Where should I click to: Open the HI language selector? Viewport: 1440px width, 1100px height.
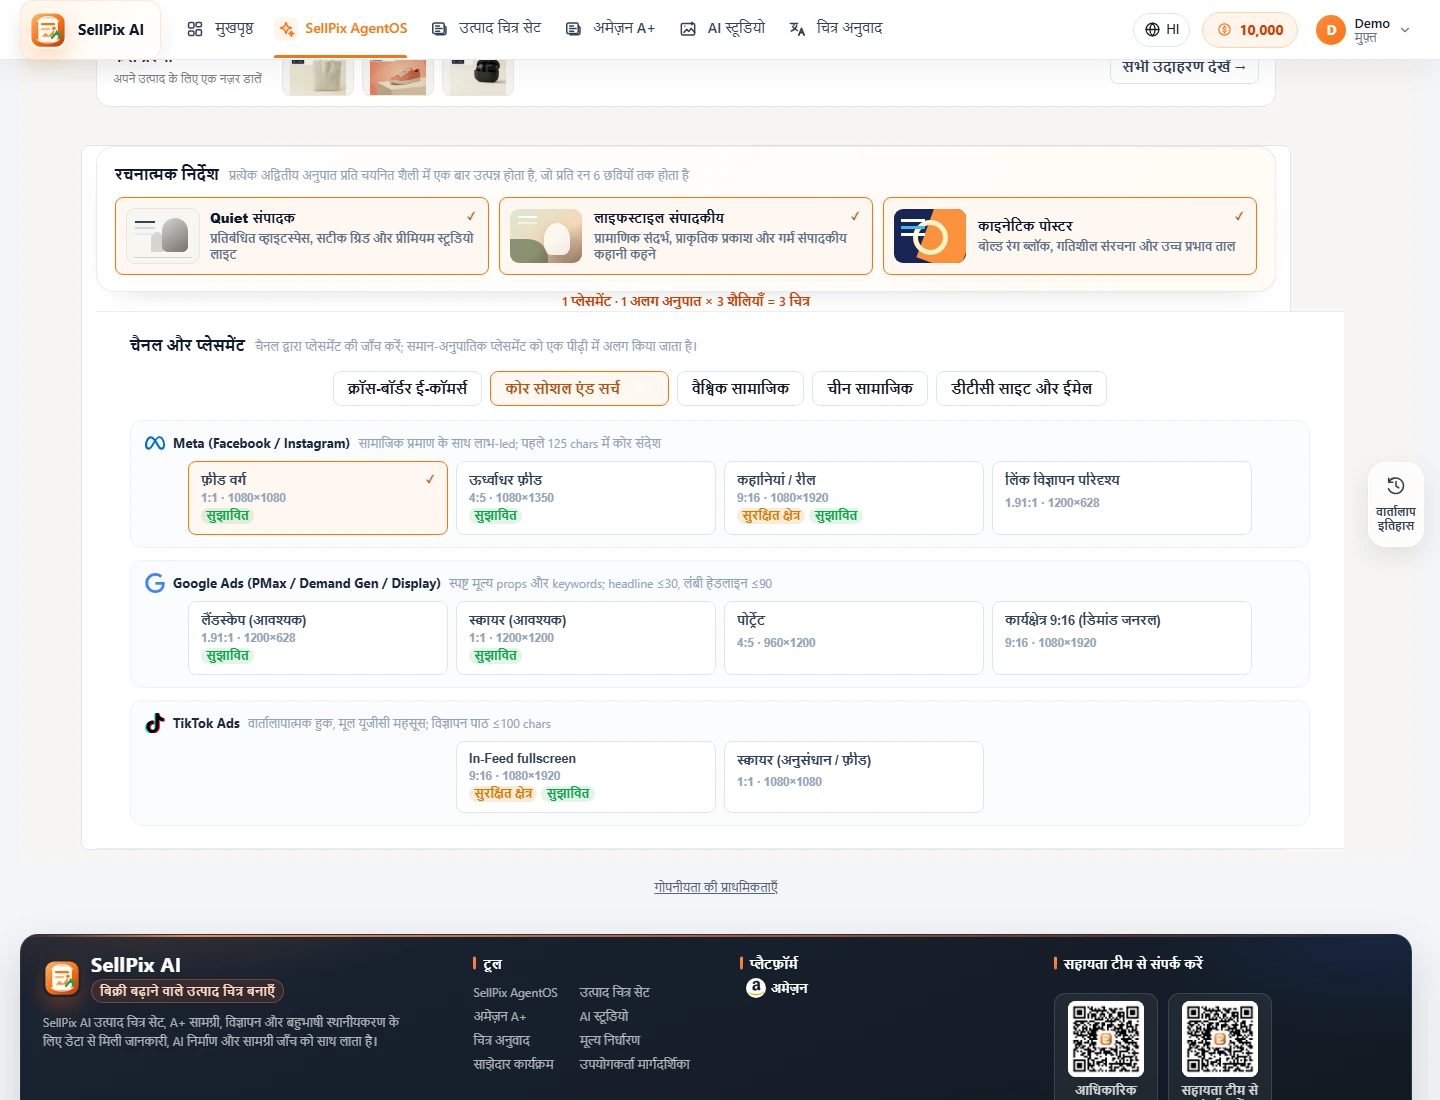[x=1162, y=30]
